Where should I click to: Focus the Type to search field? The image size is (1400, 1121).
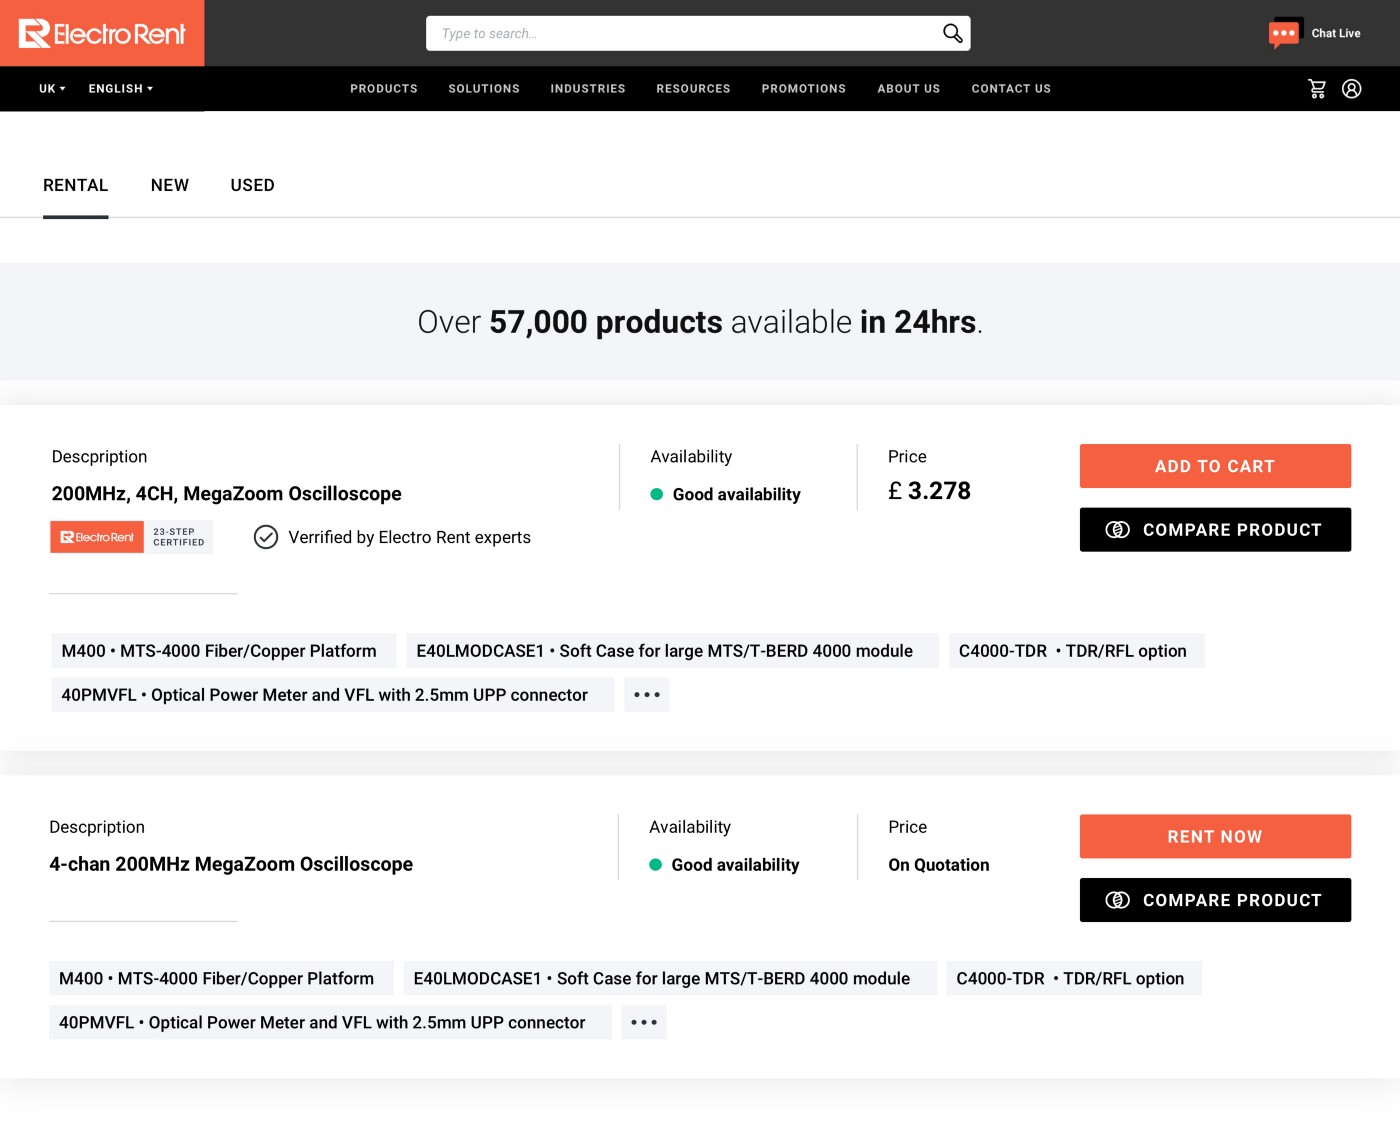(698, 33)
